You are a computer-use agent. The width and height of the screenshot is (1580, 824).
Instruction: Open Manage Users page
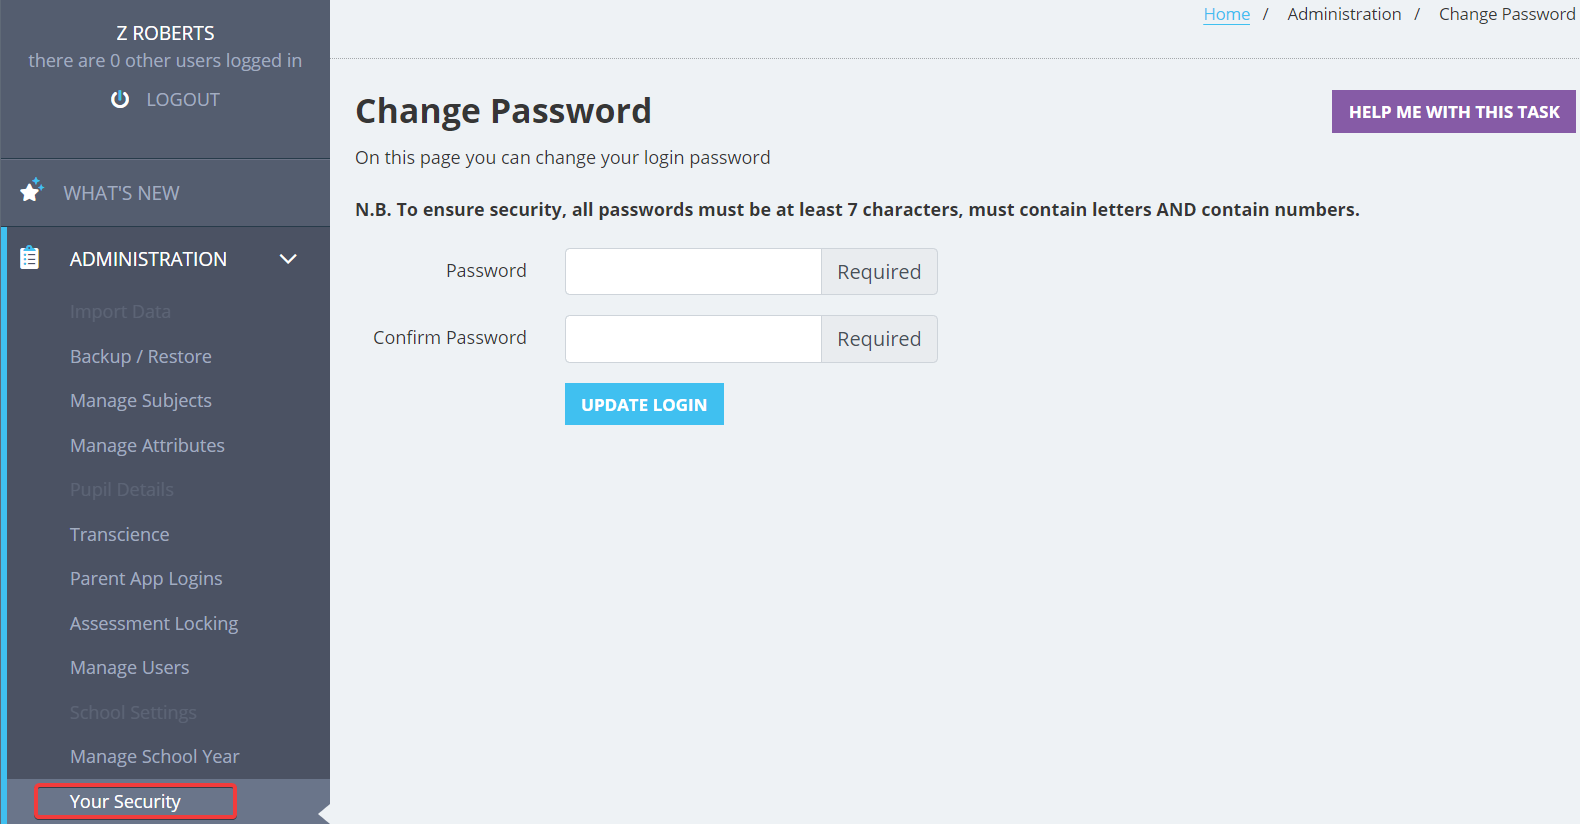pos(129,668)
